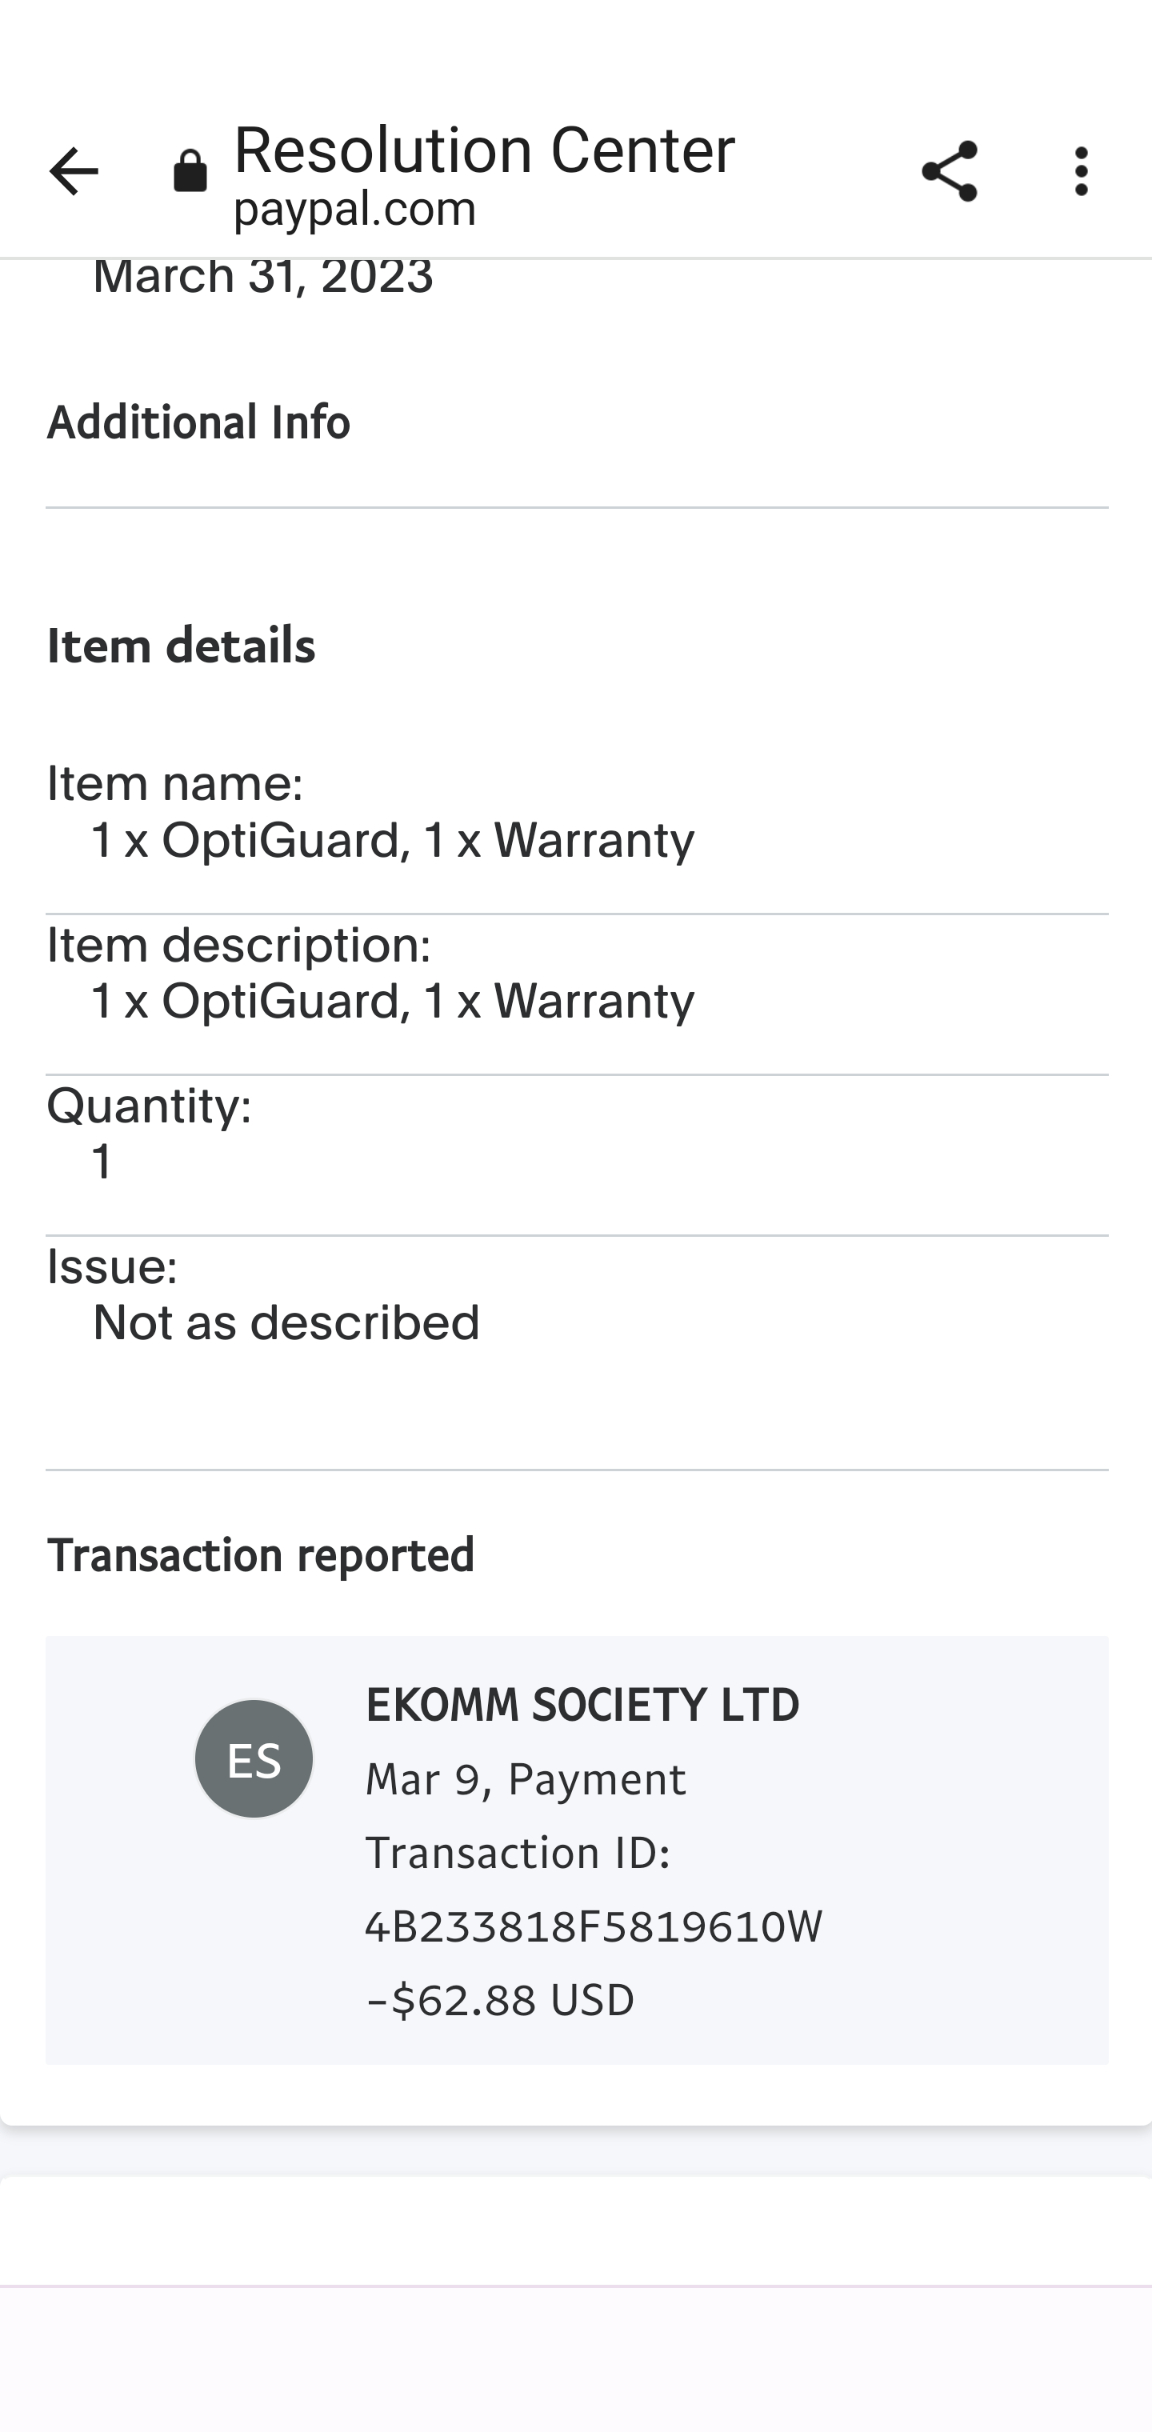1152x2432 pixels.
Task: Tap the paypal.com URL text
Action: (x=355, y=210)
